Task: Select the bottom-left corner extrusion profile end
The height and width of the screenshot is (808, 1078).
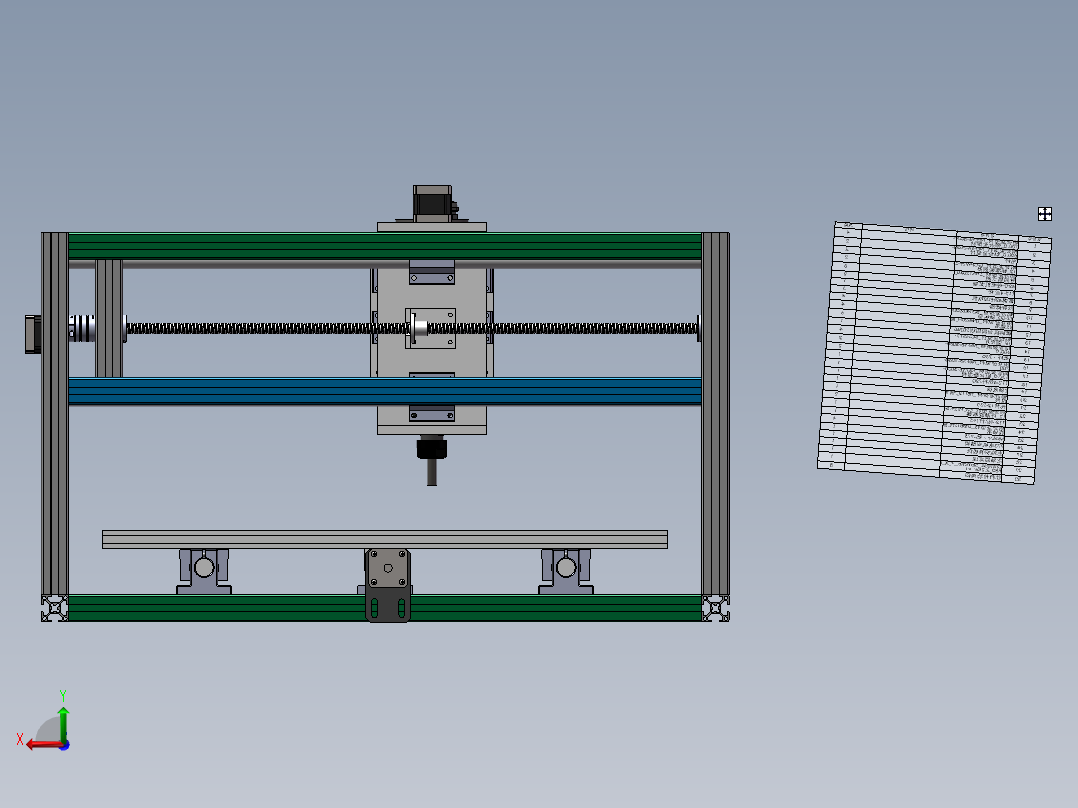Action: pyautogui.click(x=54, y=609)
